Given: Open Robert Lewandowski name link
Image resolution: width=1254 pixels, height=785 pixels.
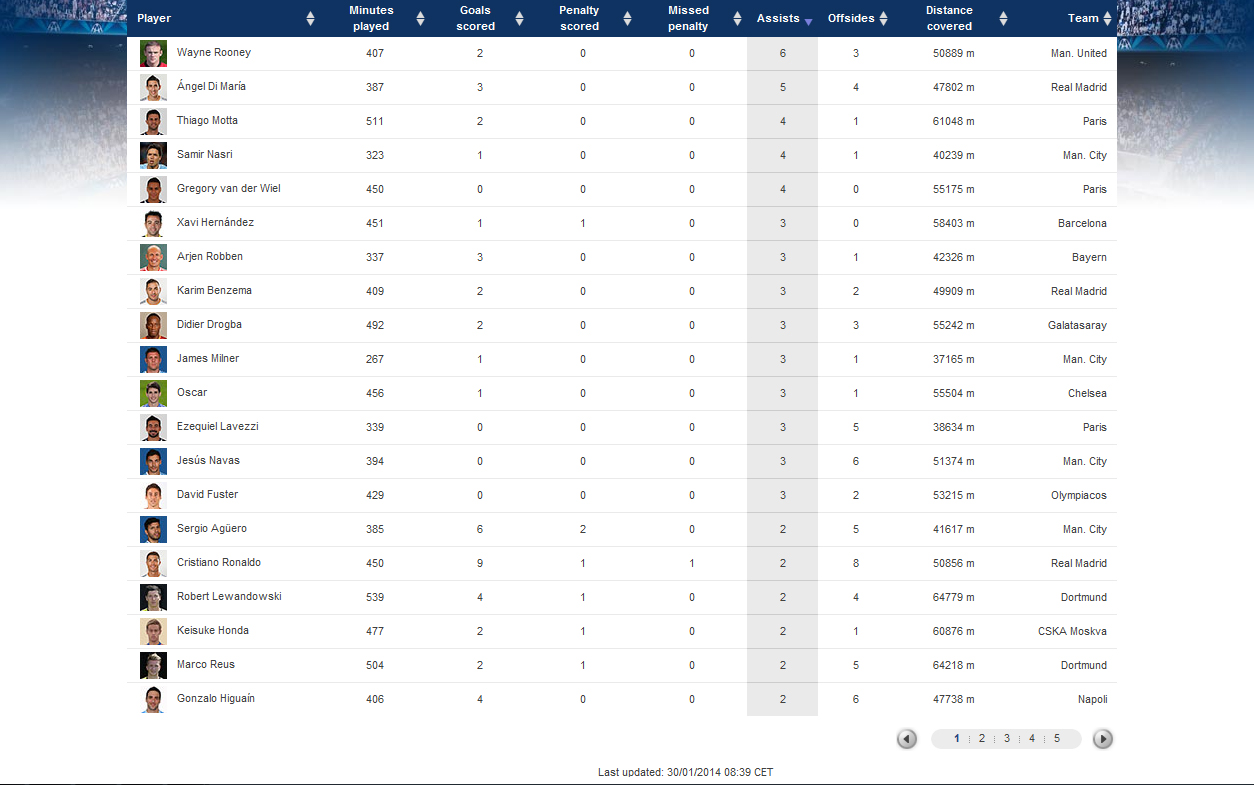Looking at the screenshot, I should (x=229, y=596).
